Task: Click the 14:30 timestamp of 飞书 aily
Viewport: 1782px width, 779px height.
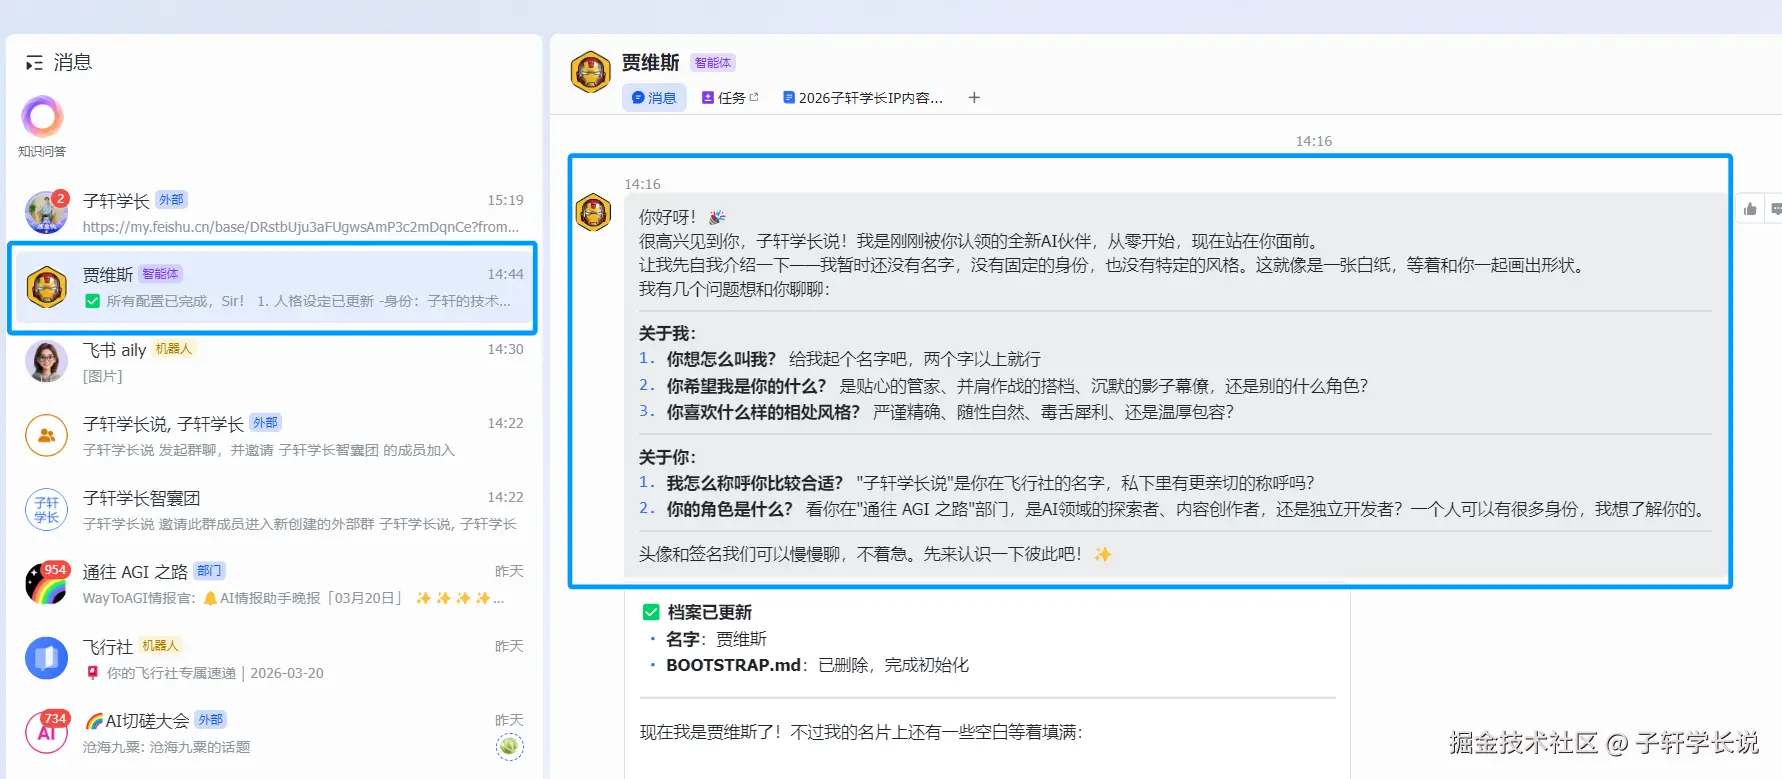Action: pos(505,349)
